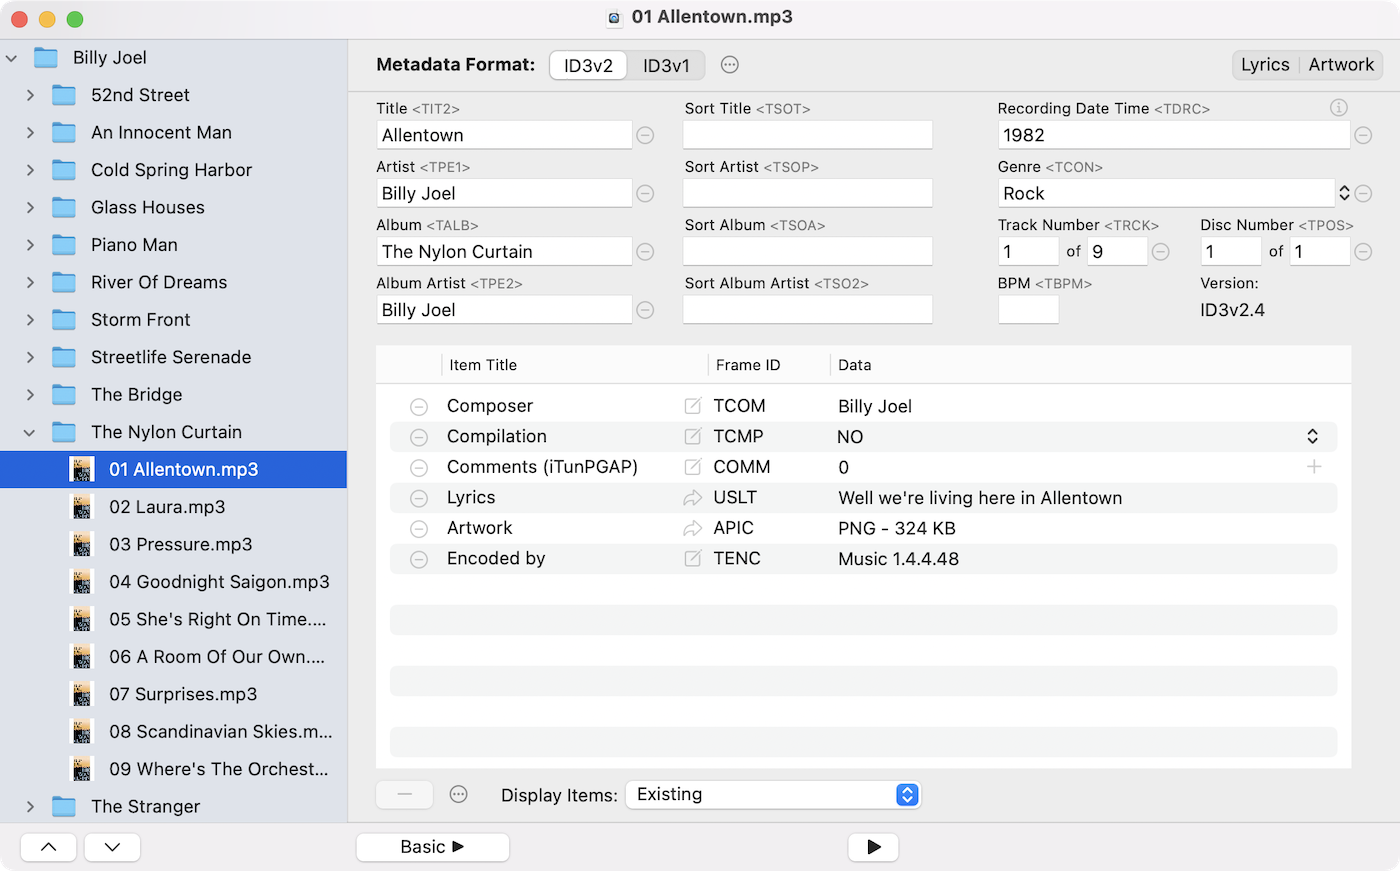Open the Genre dropdown
The image size is (1400, 871).
click(x=1344, y=193)
